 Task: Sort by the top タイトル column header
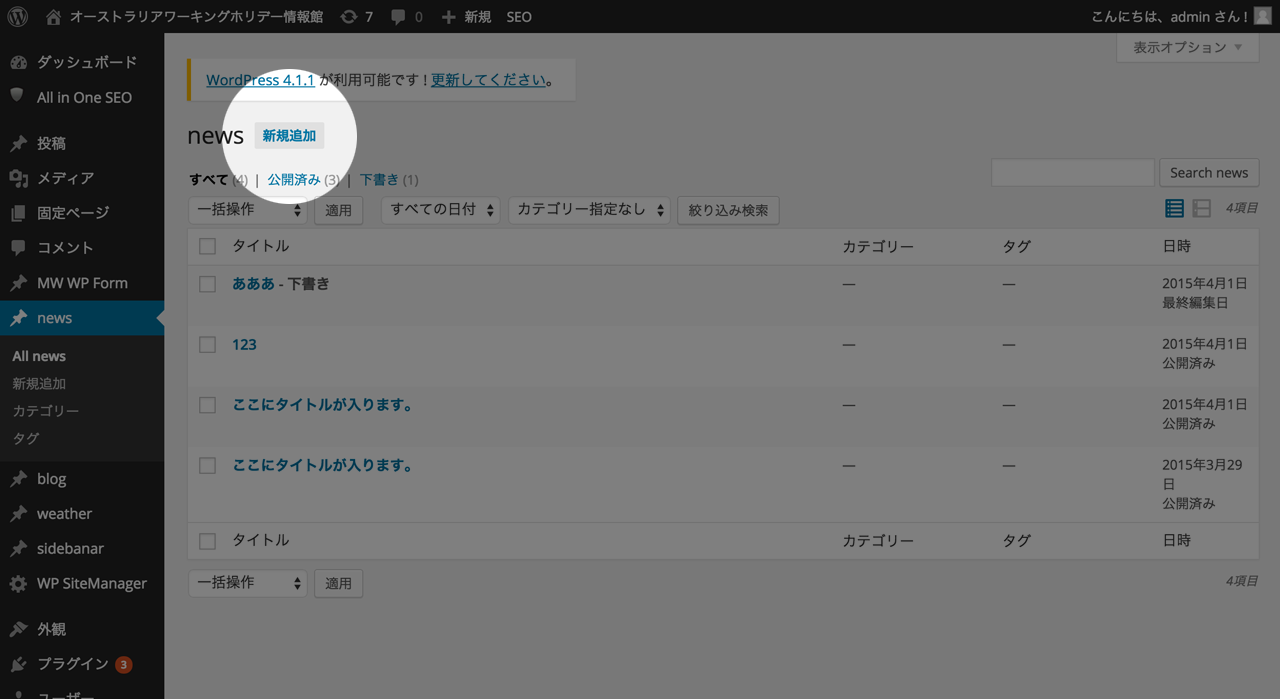pos(260,246)
